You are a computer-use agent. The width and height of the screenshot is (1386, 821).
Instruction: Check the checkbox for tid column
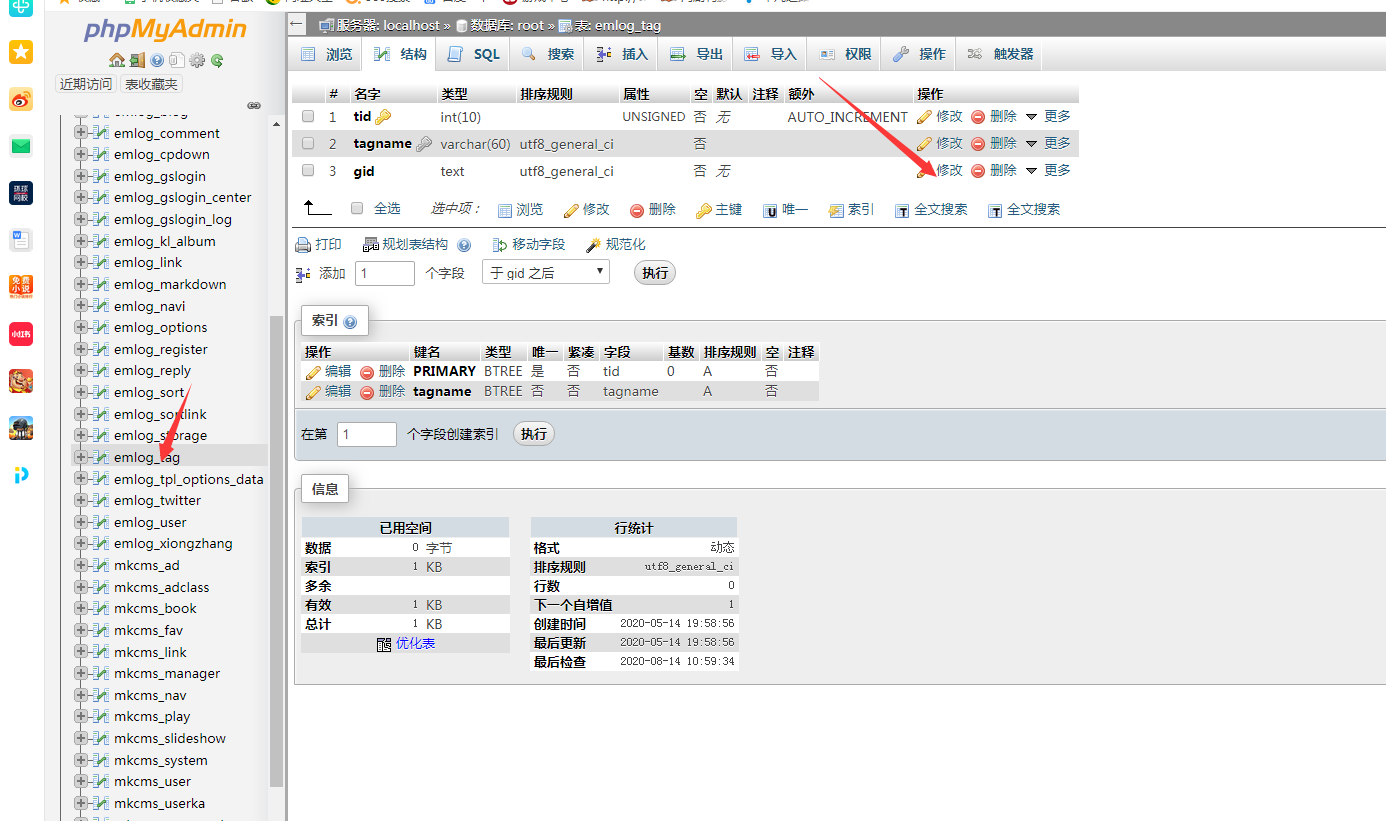pos(308,117)
